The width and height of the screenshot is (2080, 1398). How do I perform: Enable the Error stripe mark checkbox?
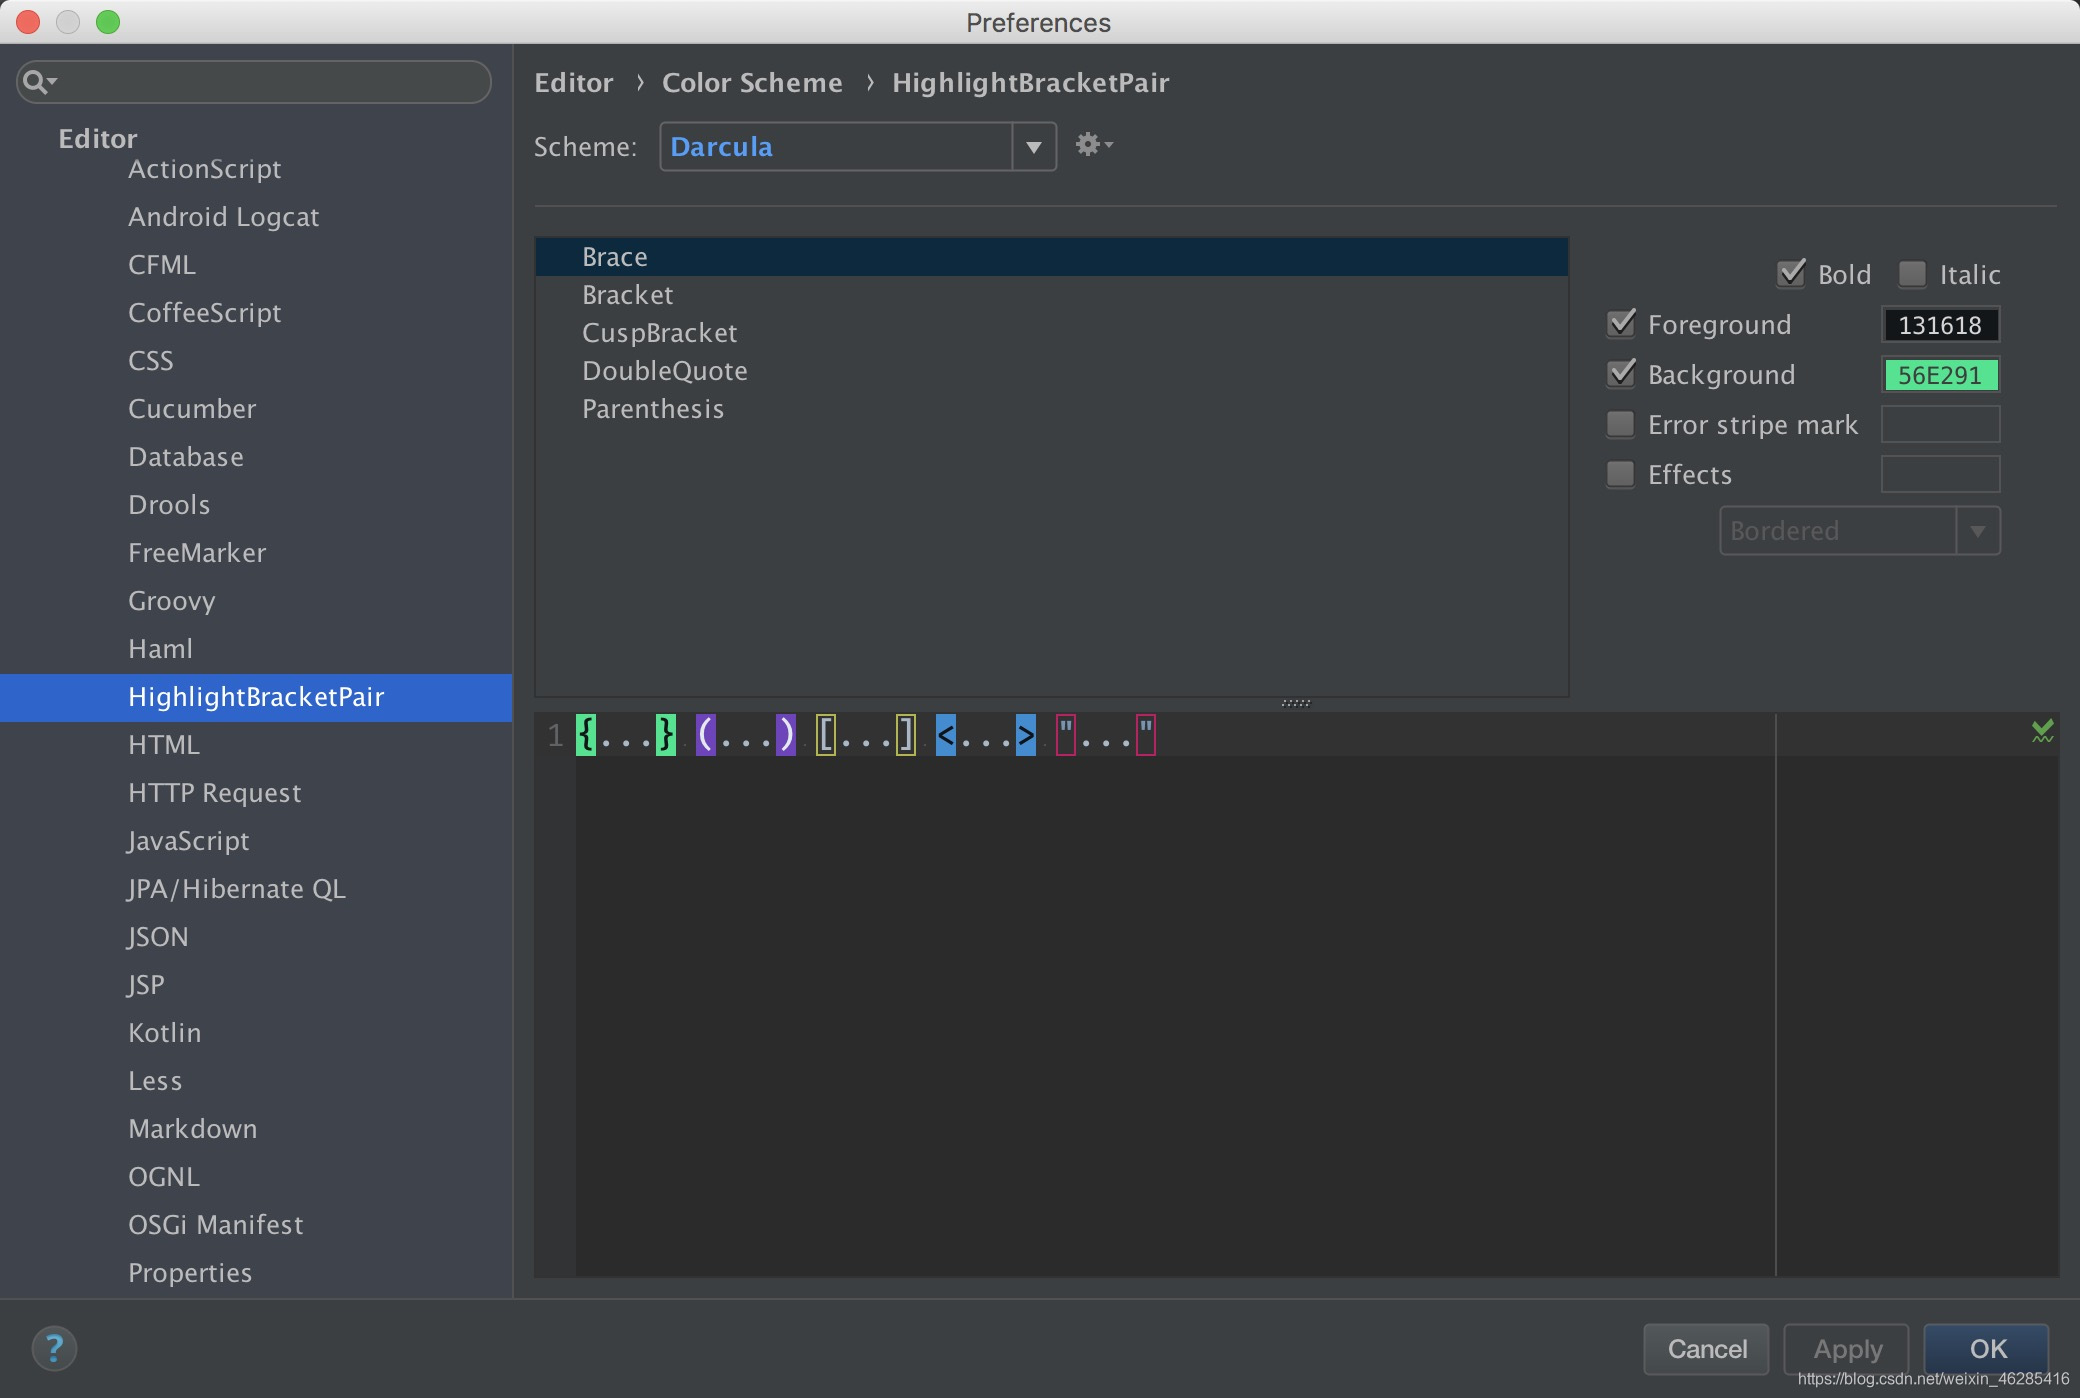(x=1623, y=423)
